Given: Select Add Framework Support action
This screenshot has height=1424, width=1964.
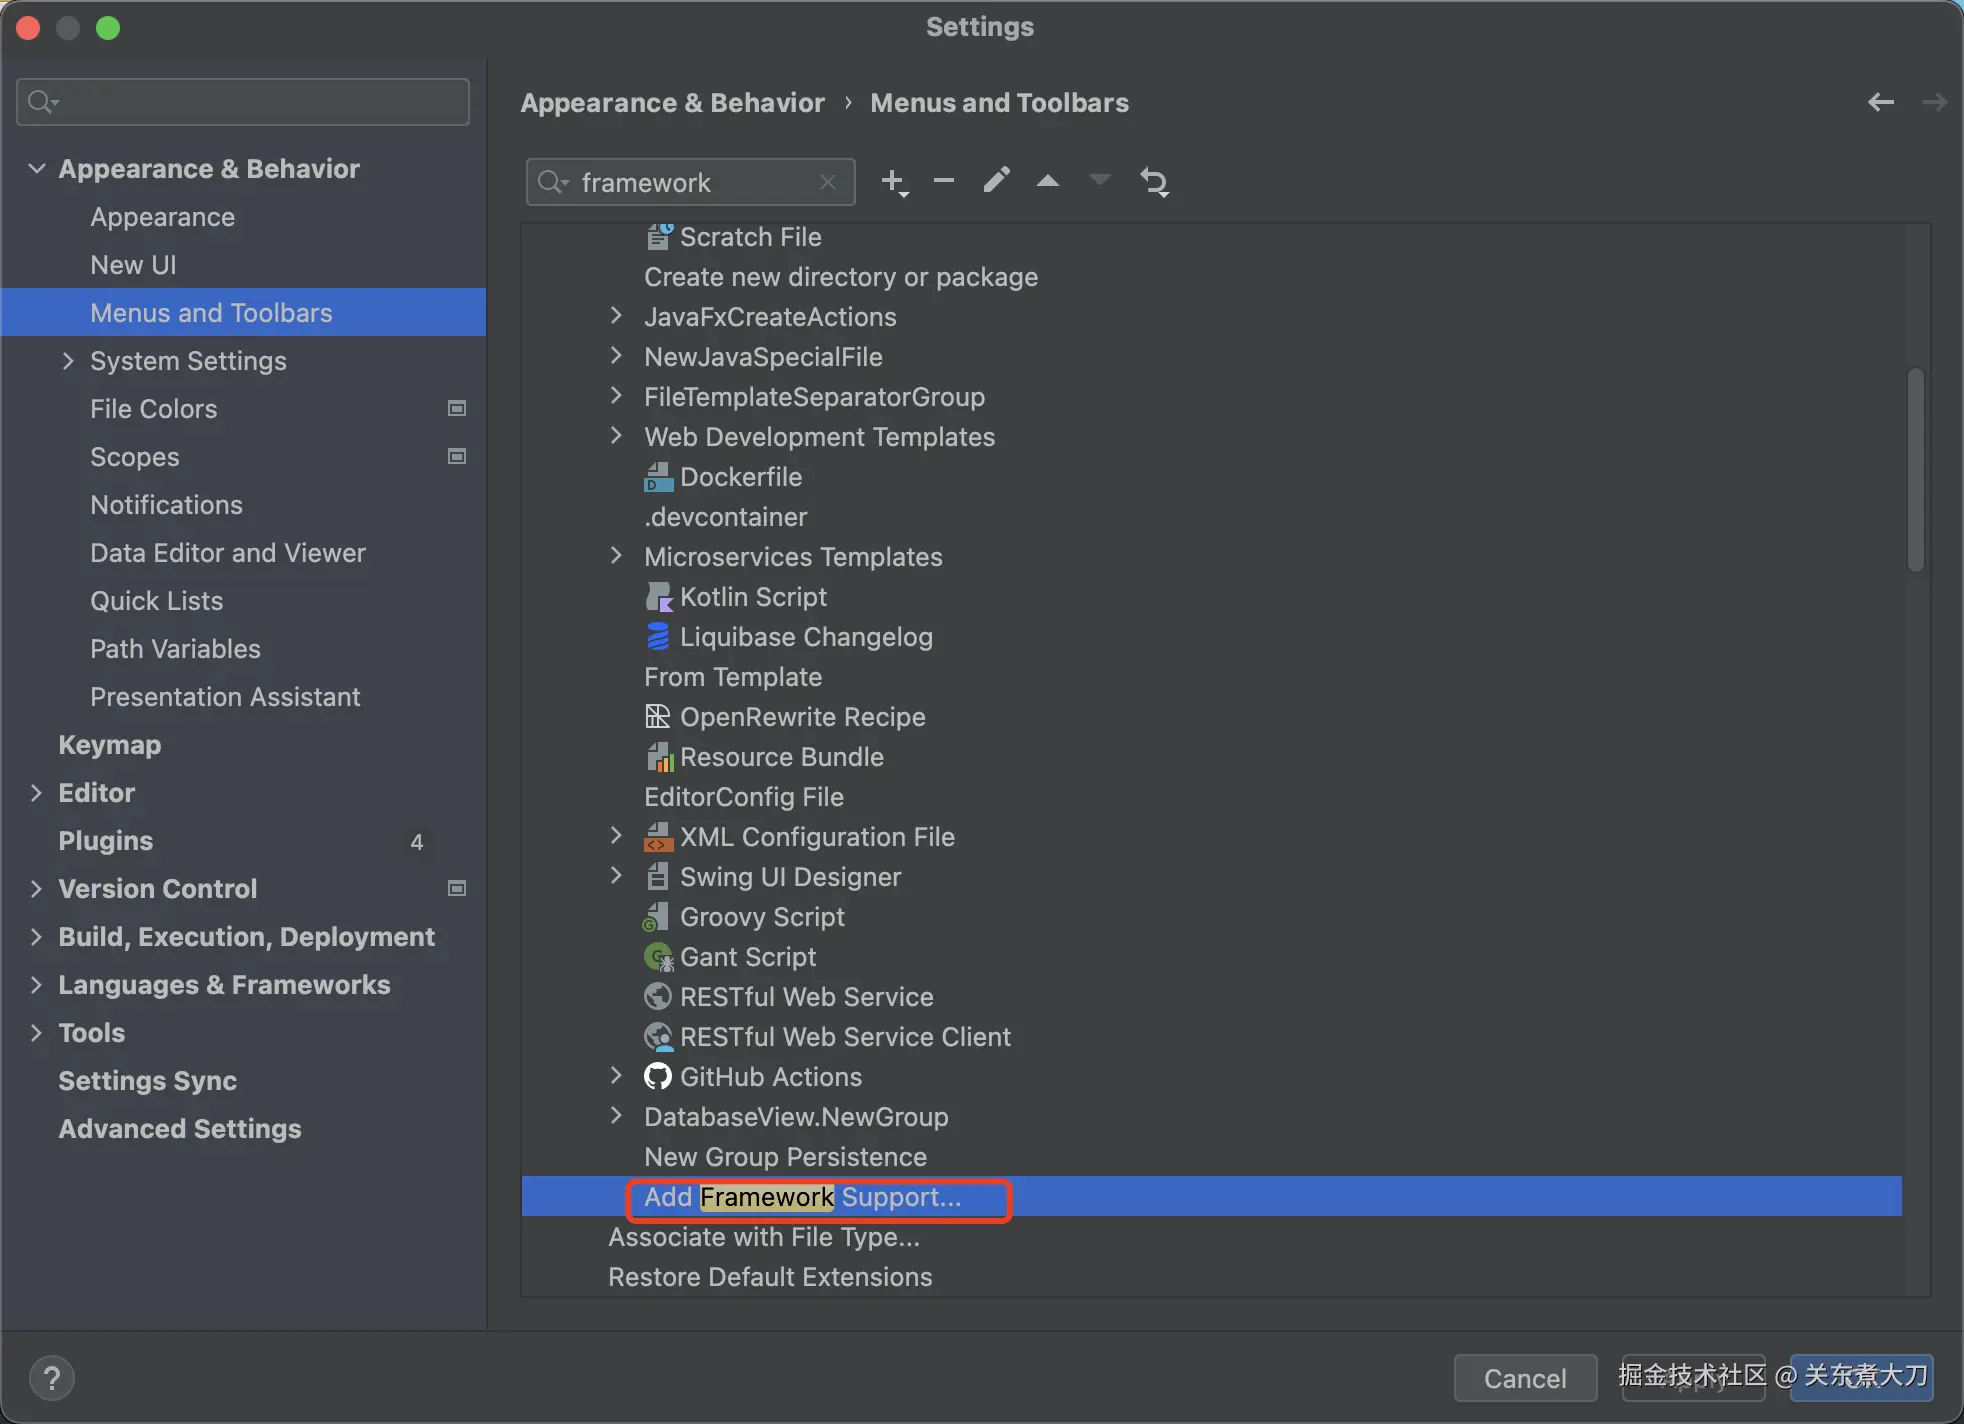Looking at the screenshot, I should click(x=802, y=1197).
